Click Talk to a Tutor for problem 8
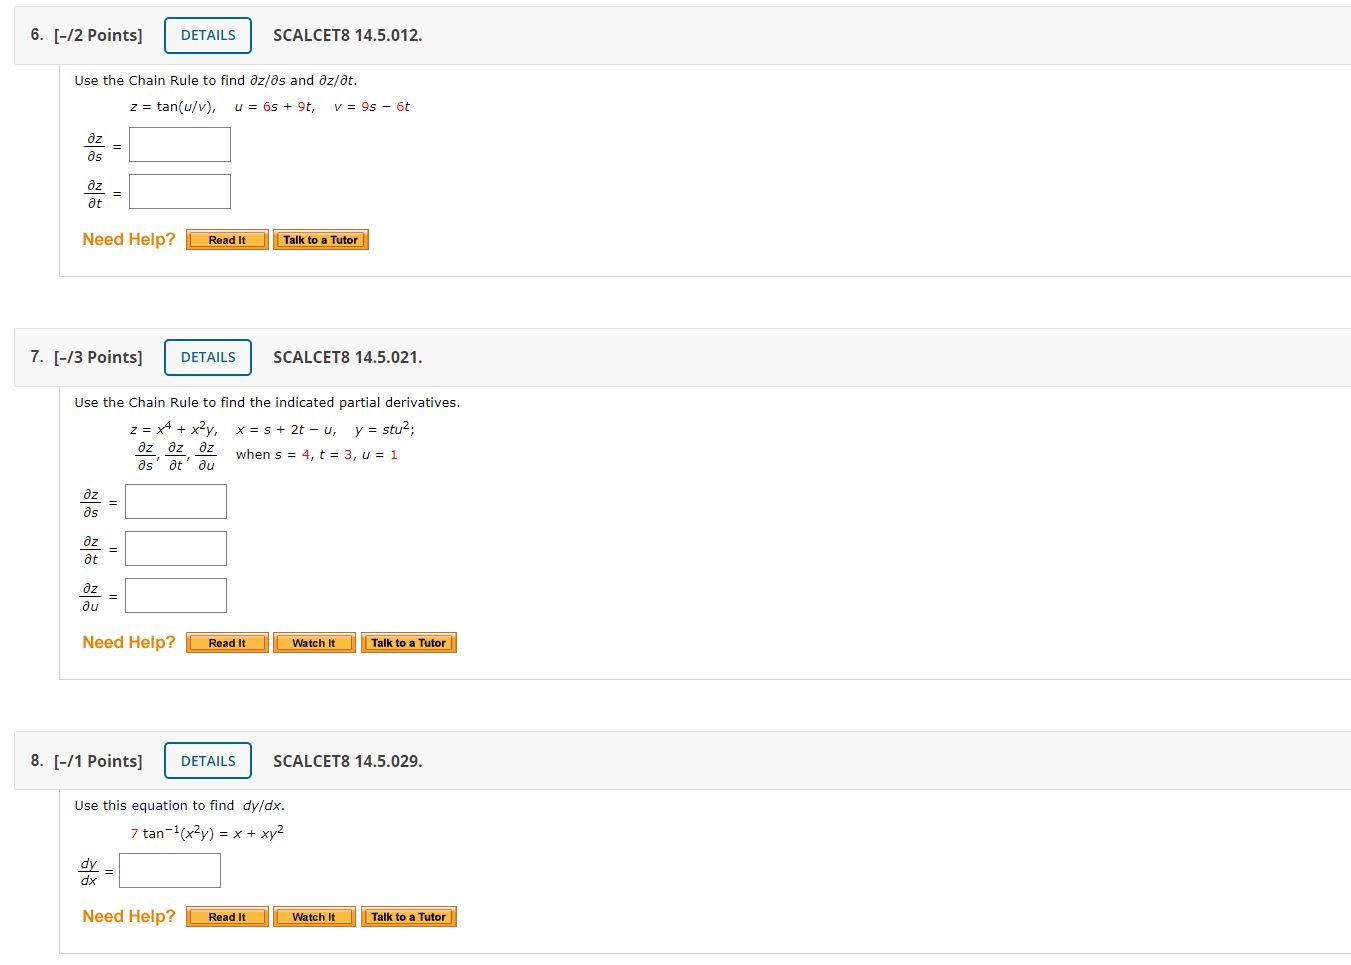 (x=408, y=916)
